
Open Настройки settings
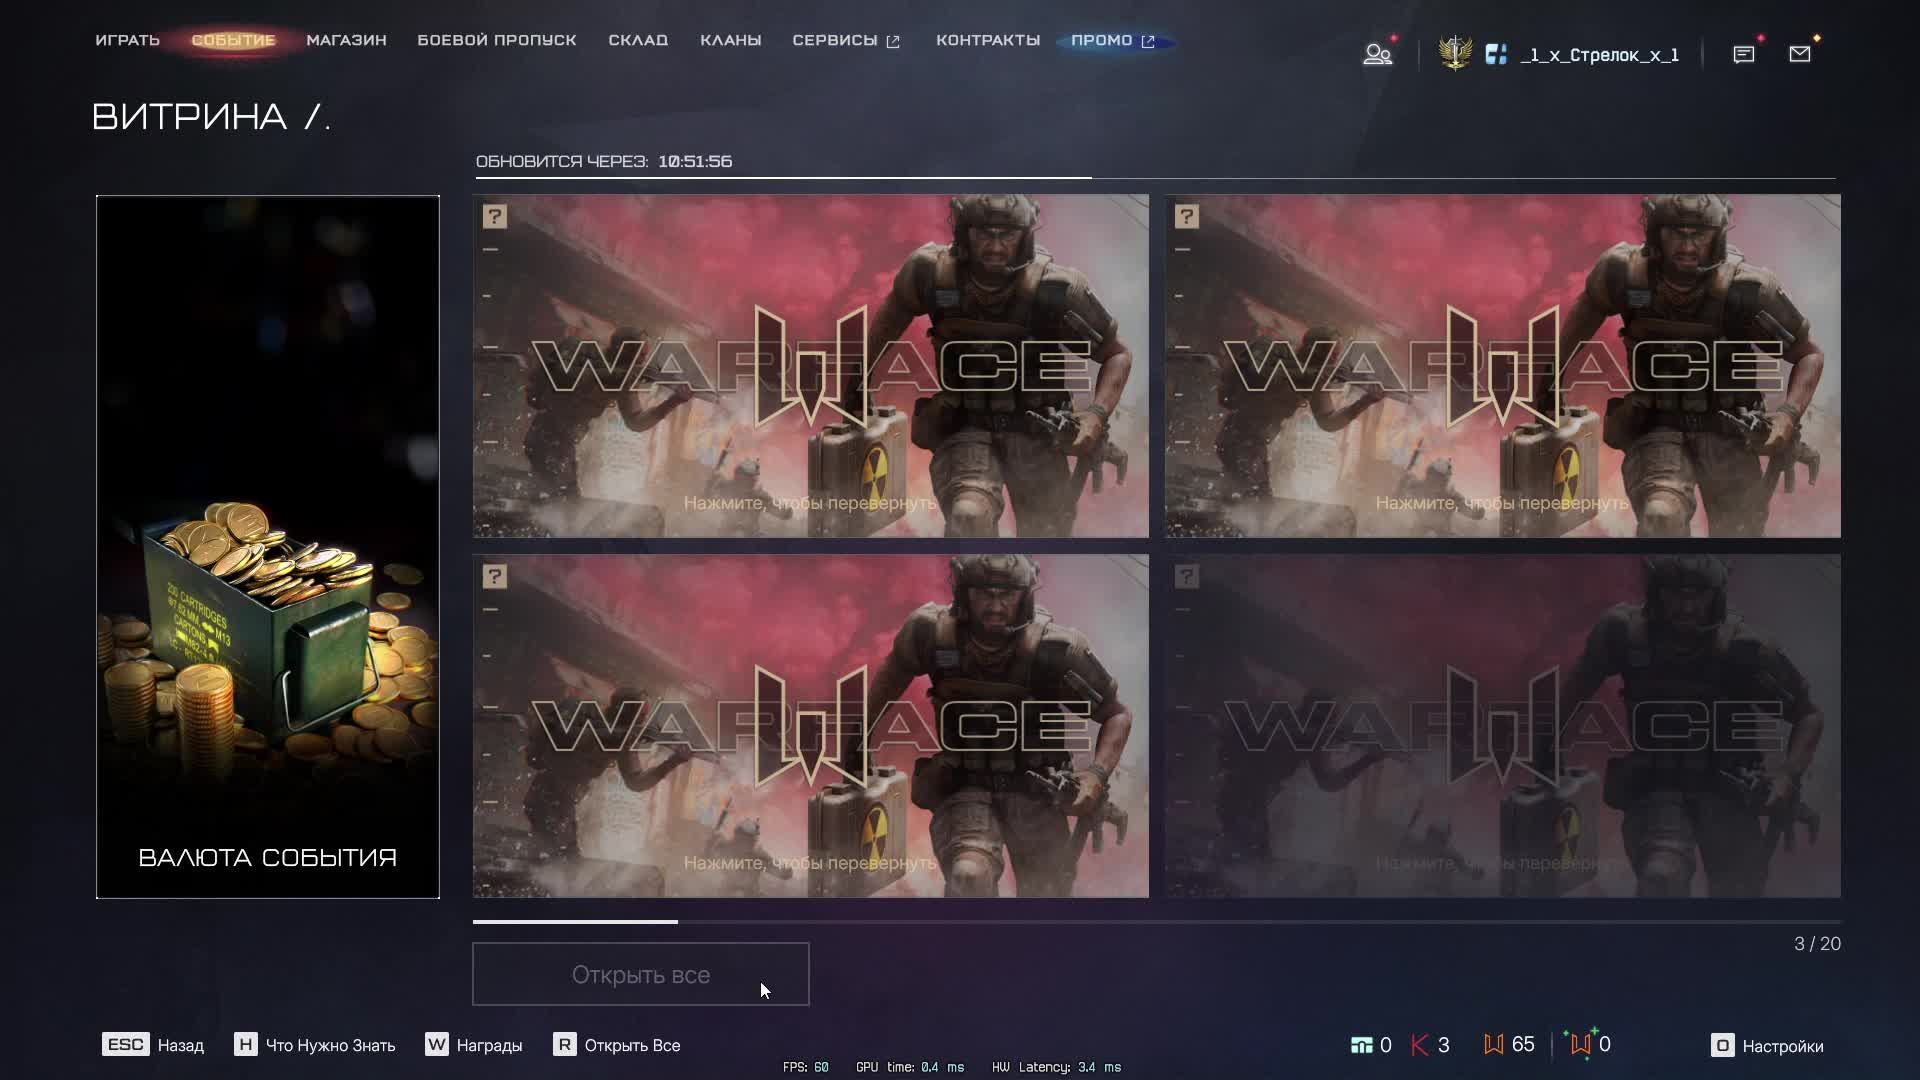coord(1783,1046)
